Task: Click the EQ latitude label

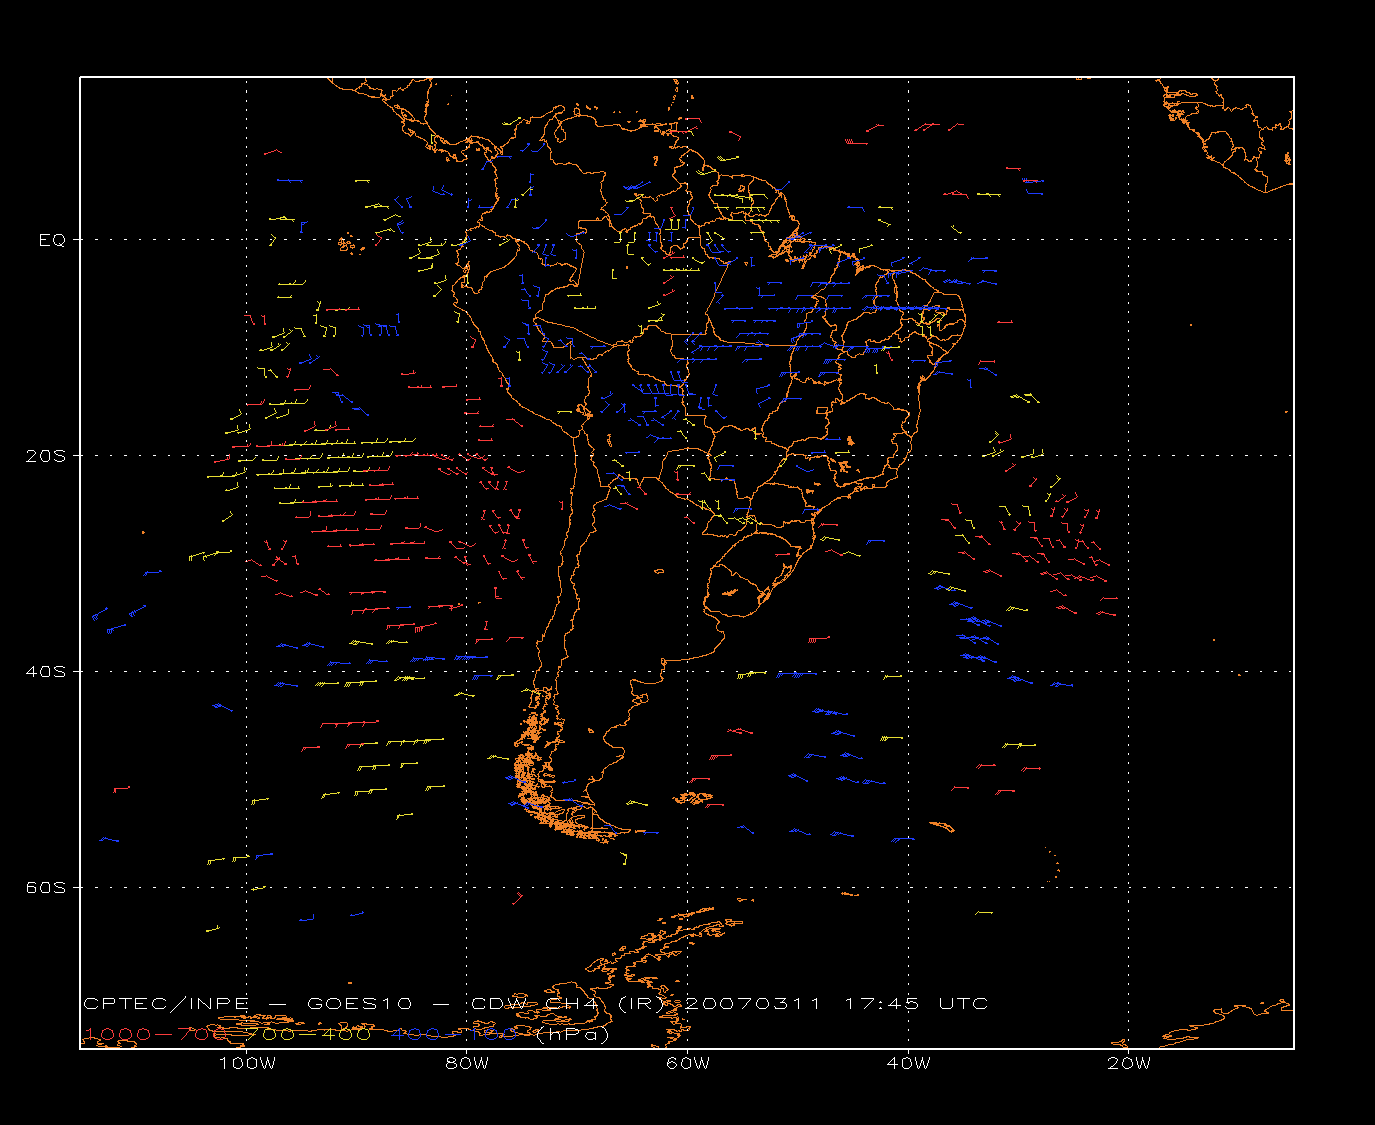Action: pos(52,240)
